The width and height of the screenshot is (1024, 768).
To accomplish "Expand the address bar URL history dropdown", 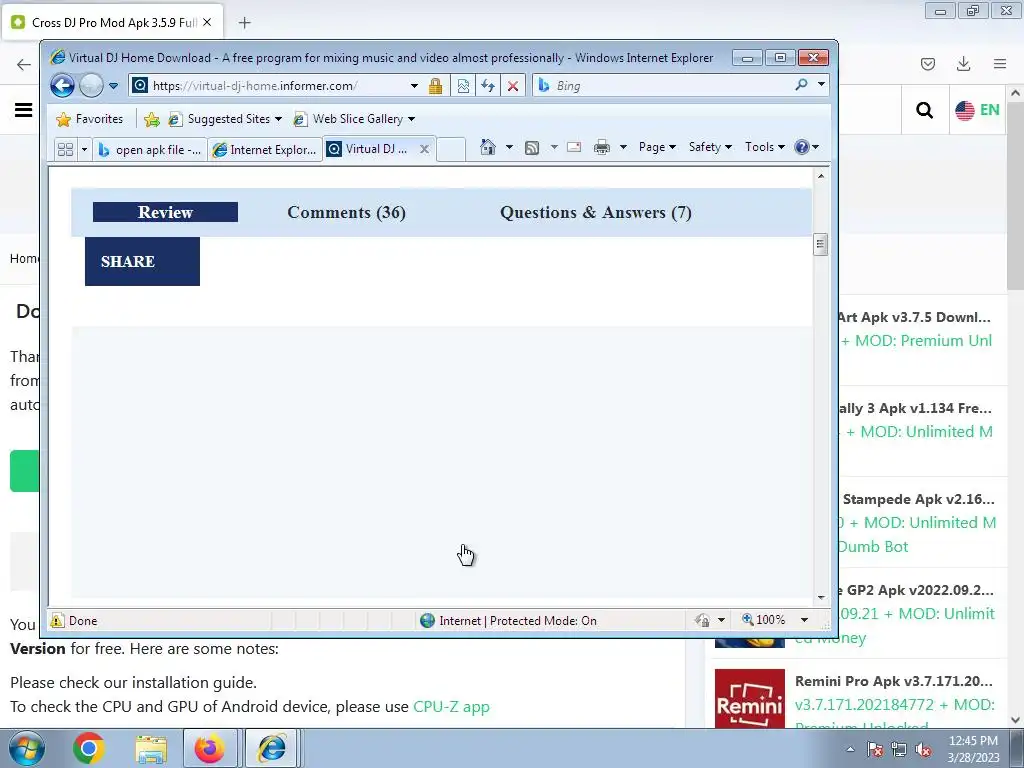I will (414, 86).
